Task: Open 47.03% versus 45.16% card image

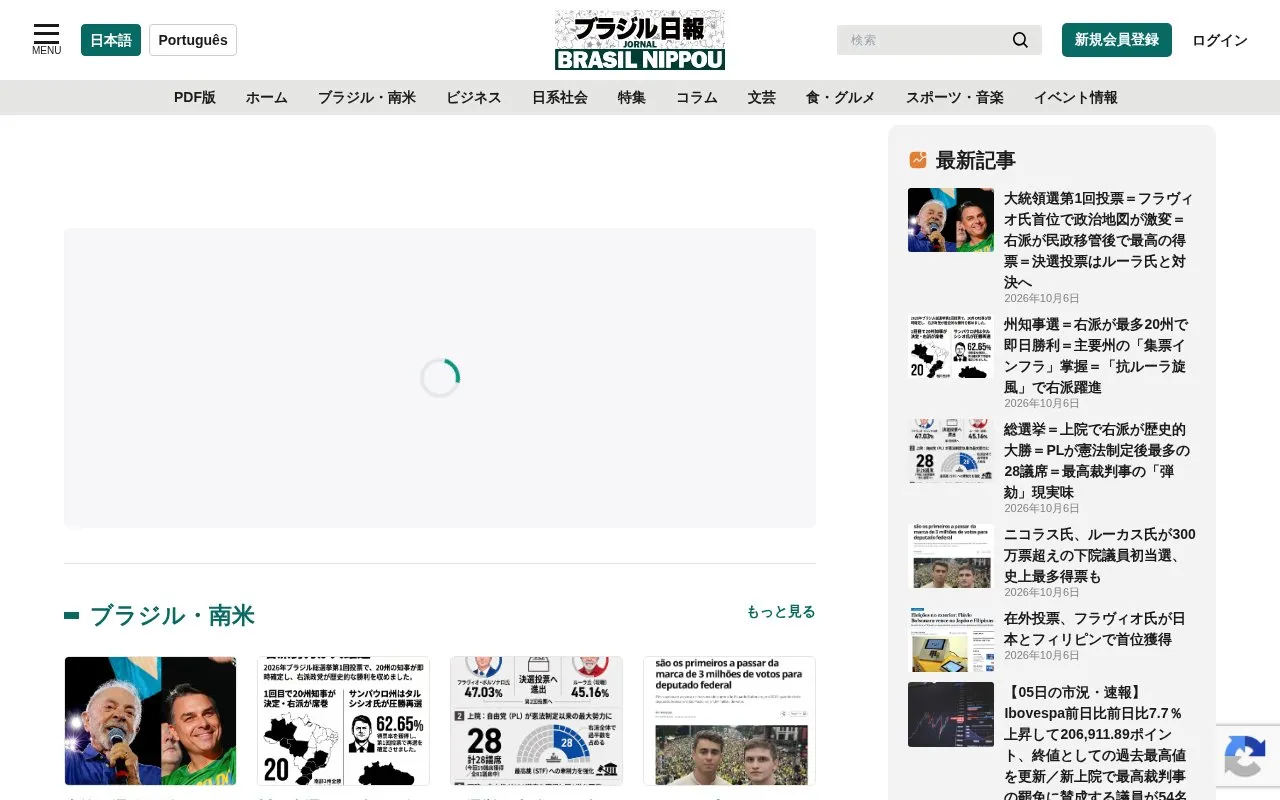Action: coord(536,721)
